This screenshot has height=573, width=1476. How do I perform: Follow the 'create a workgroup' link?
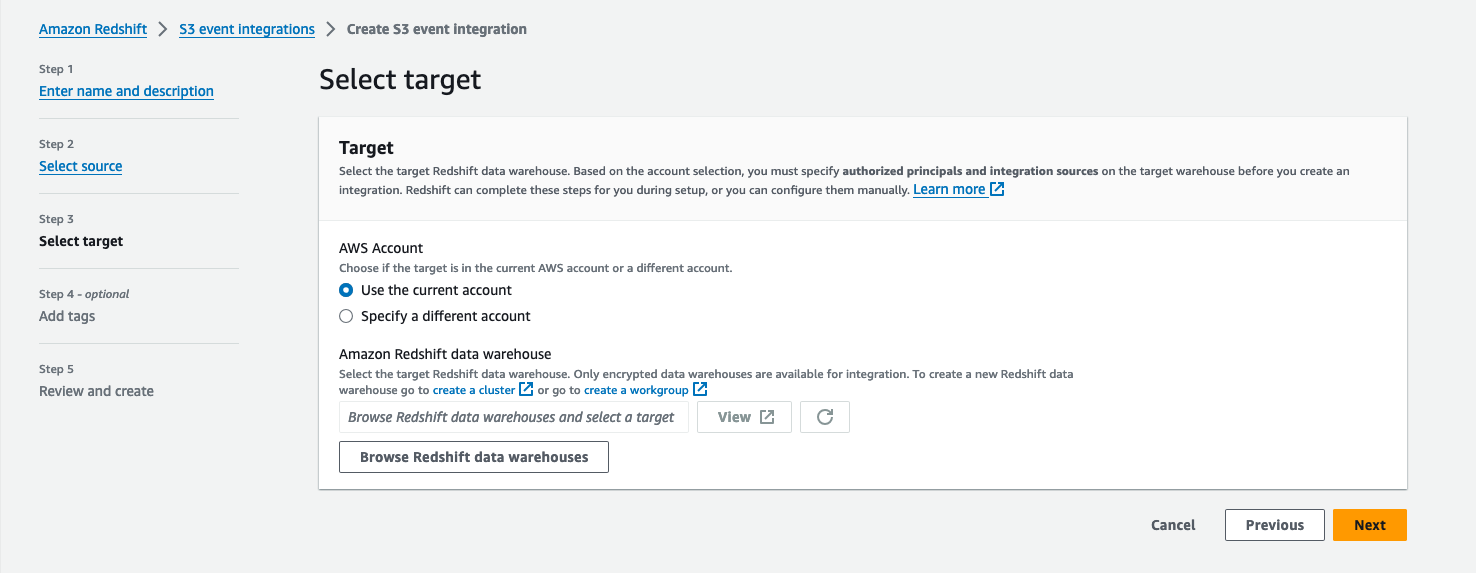(x=636, y=390)
